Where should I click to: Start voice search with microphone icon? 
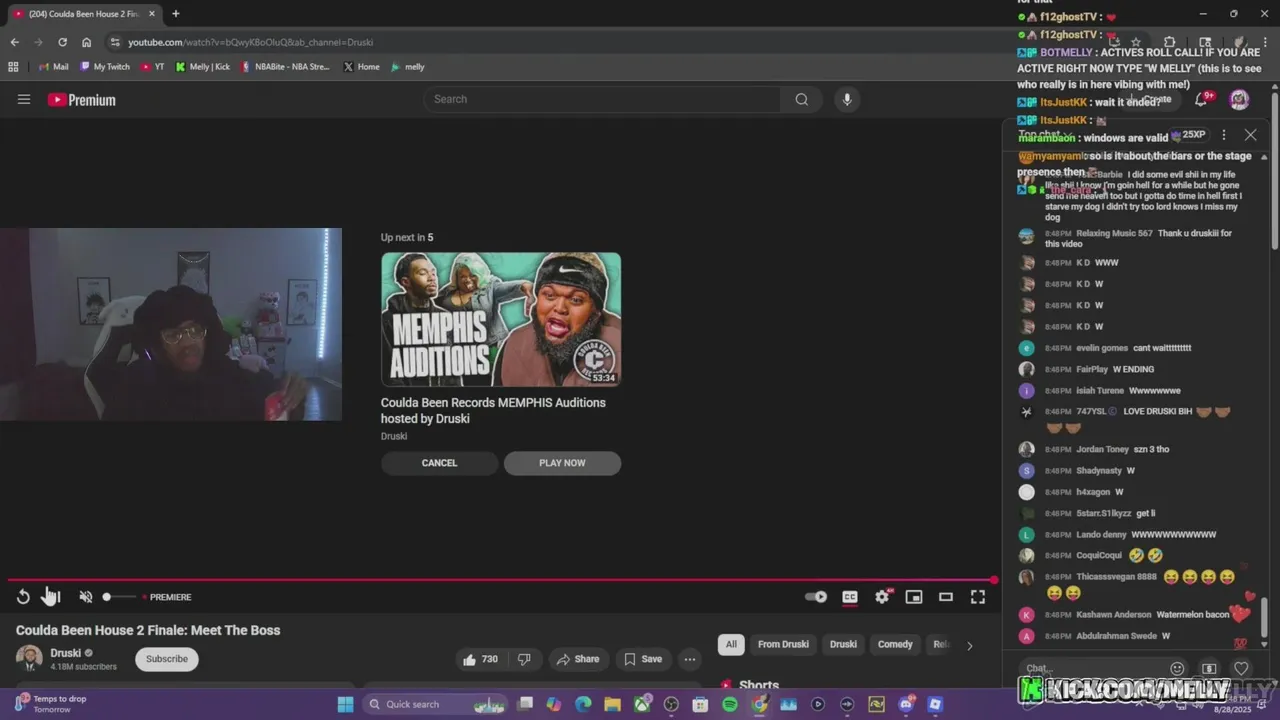pos(847,99)
